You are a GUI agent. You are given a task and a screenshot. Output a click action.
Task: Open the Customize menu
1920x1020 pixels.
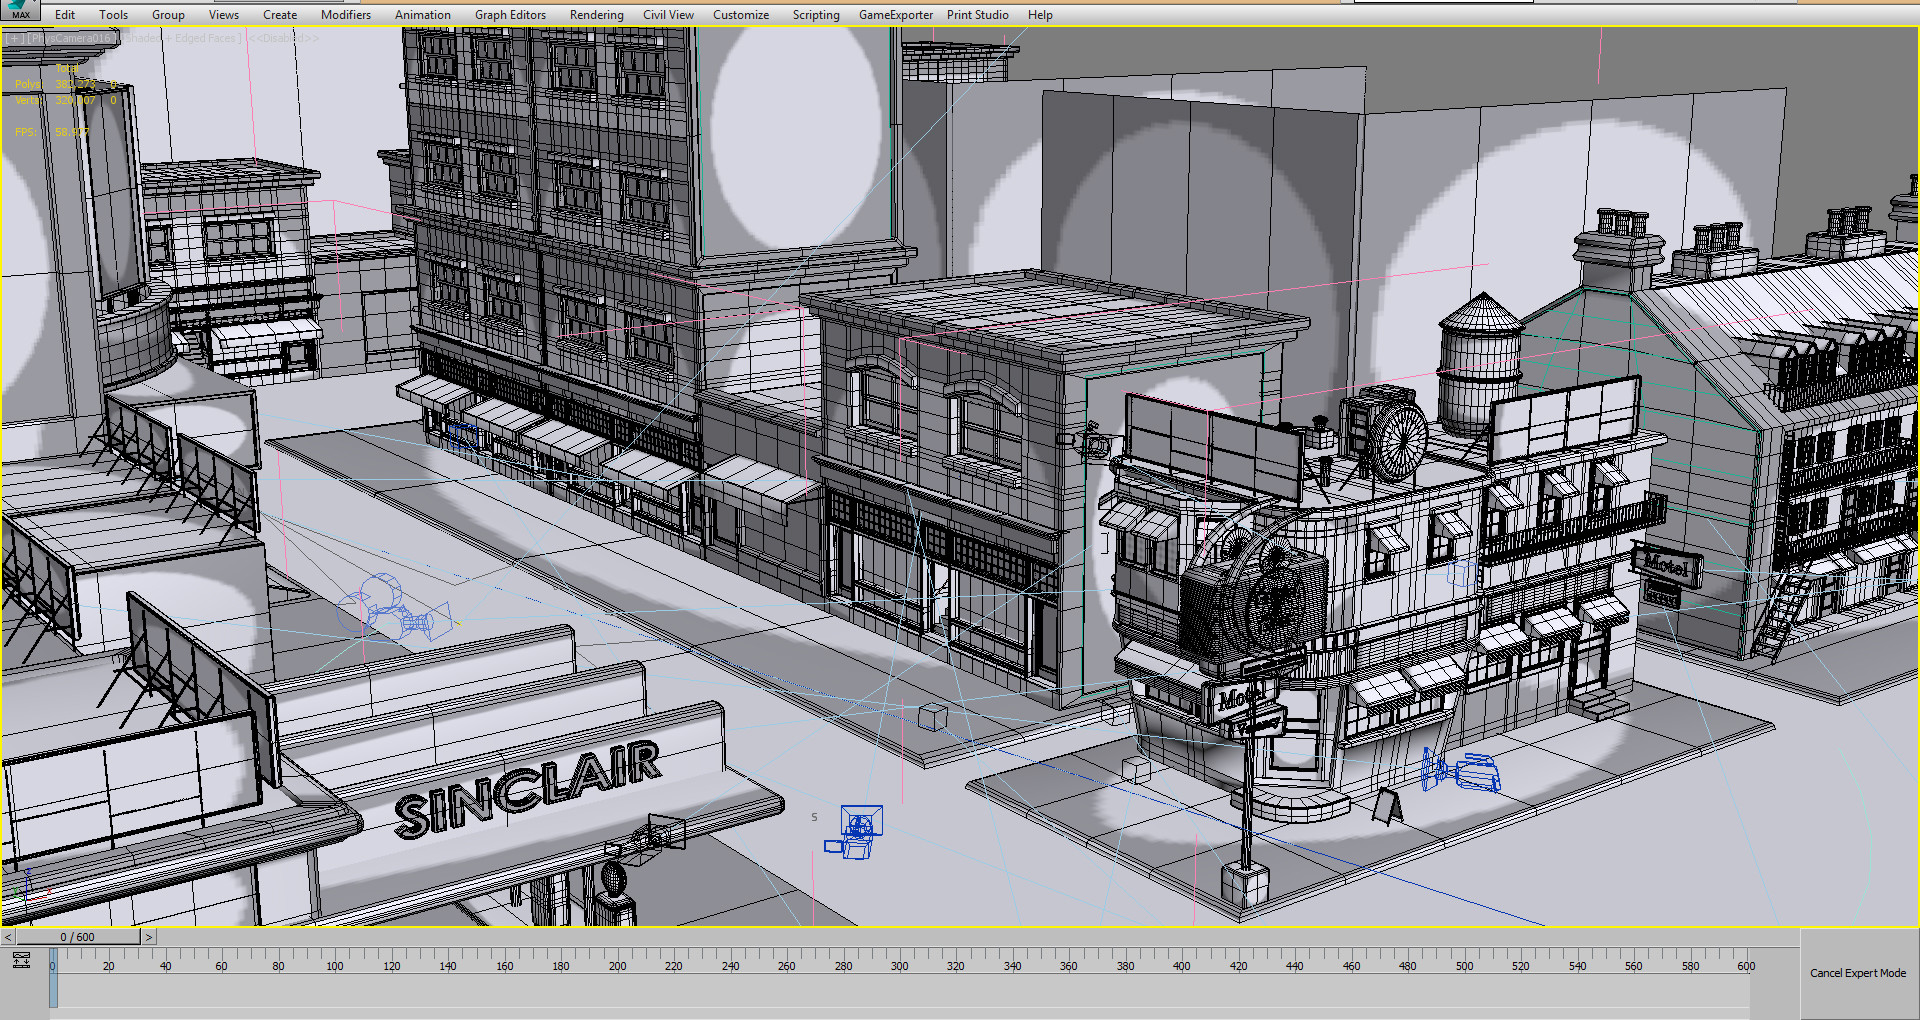click(x=741, y=14)
